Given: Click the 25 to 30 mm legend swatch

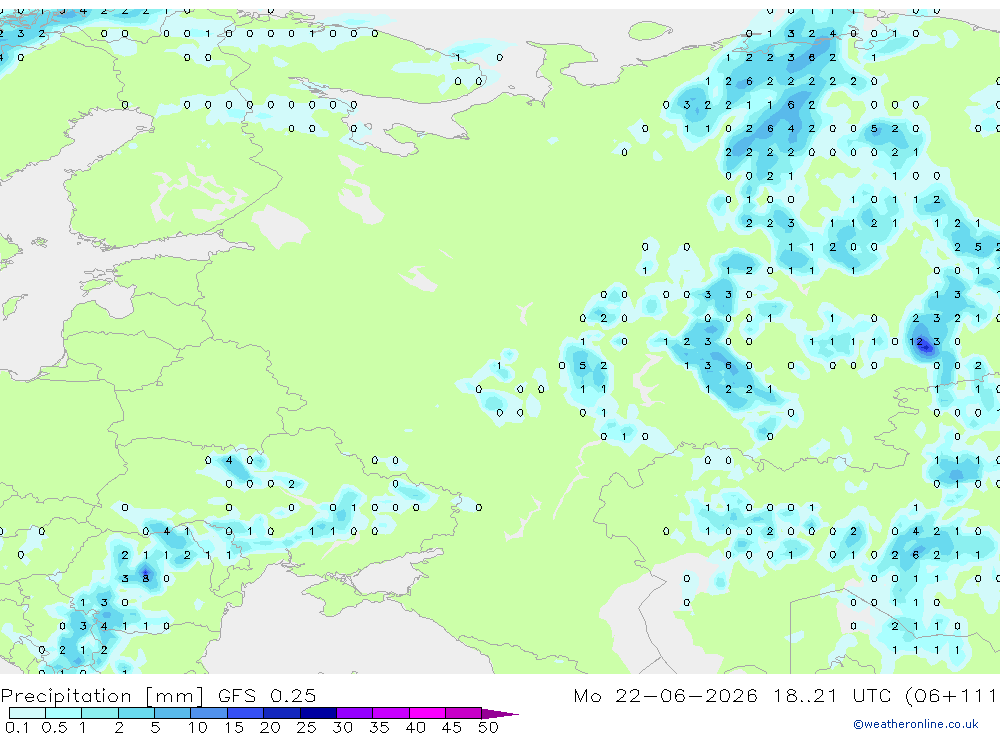Looking at the screenshot, I should point(318,713).
